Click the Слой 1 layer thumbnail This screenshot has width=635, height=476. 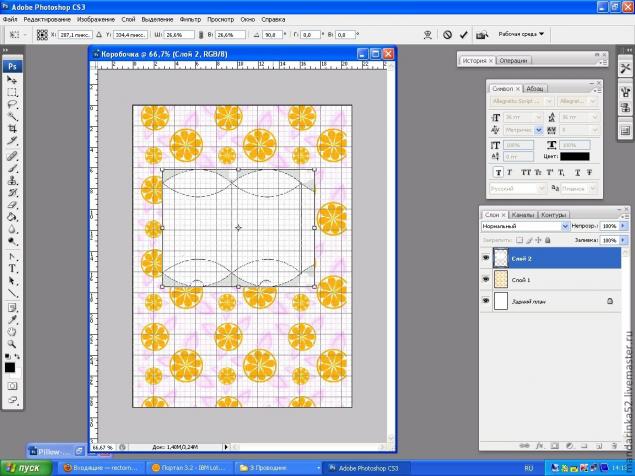click(501, 280)
